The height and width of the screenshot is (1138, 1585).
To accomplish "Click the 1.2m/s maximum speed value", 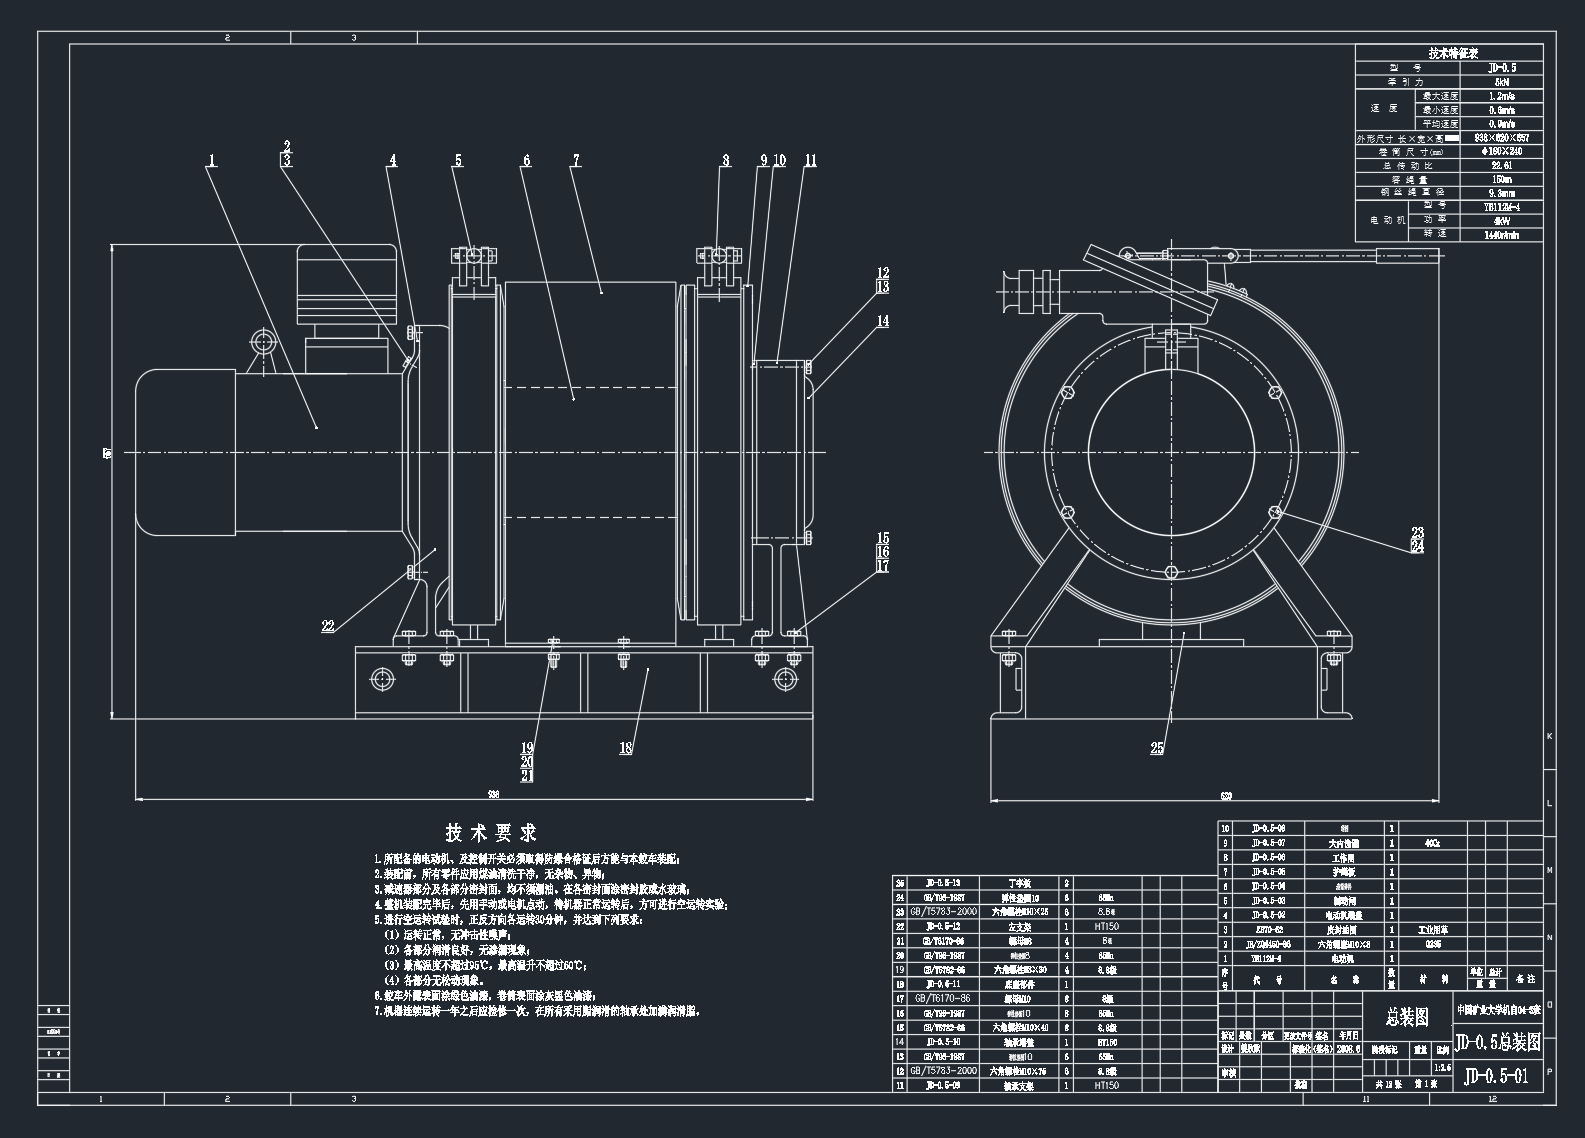I will (1502, 96).
